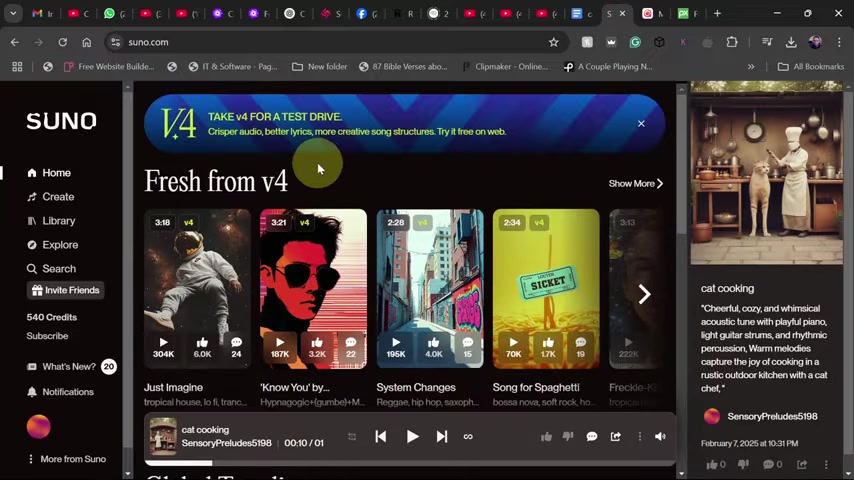Image resolution: width=854 pixels, height=480 pixels.
Task: Open the All Bookmarks folder
Action: [x=811, y=66]
